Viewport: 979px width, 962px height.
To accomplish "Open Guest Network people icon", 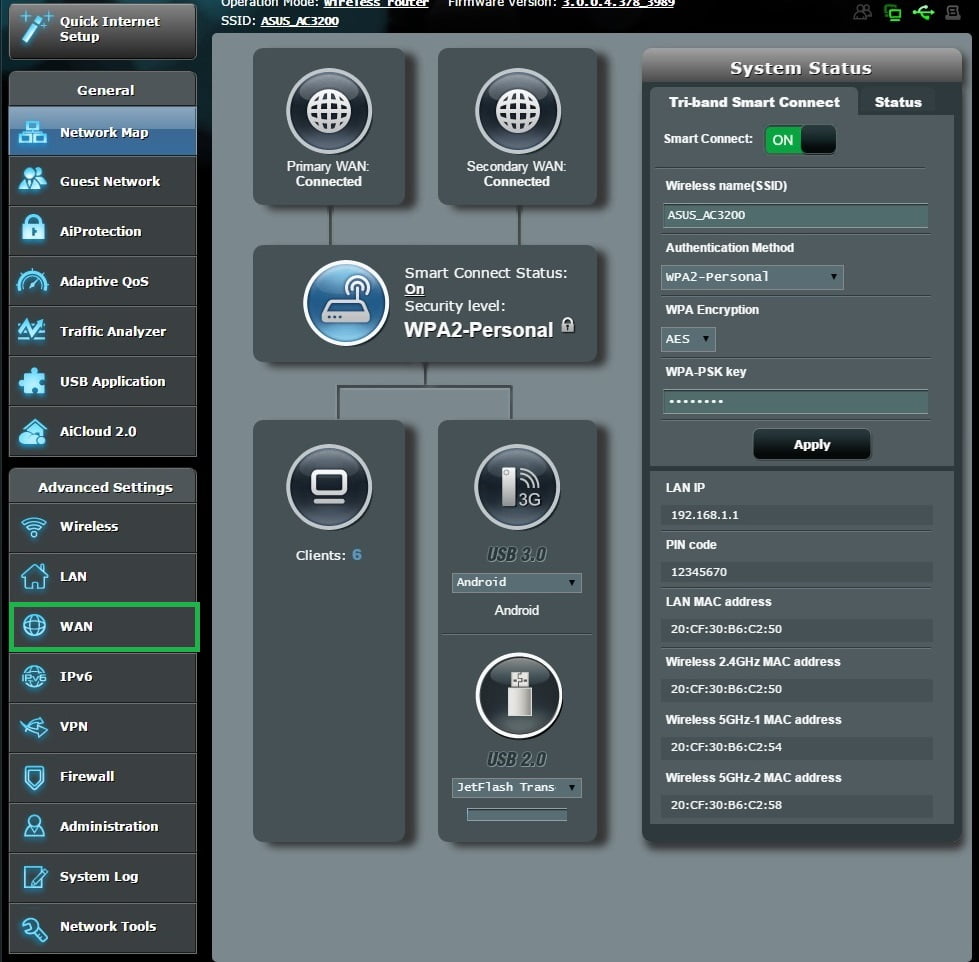I will click(32, 181).
